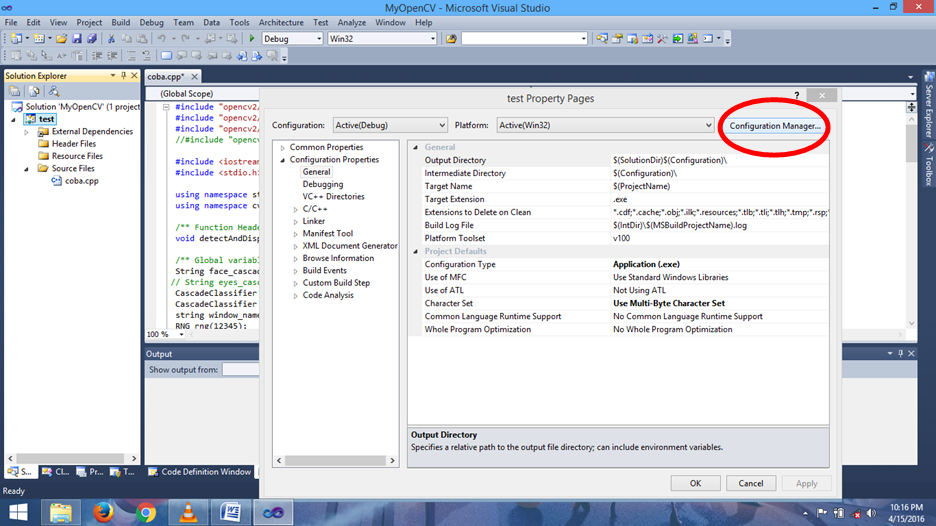The image size is (936, 526).
Task: Open Firefox from the taskbar
Action: [103, 512]
